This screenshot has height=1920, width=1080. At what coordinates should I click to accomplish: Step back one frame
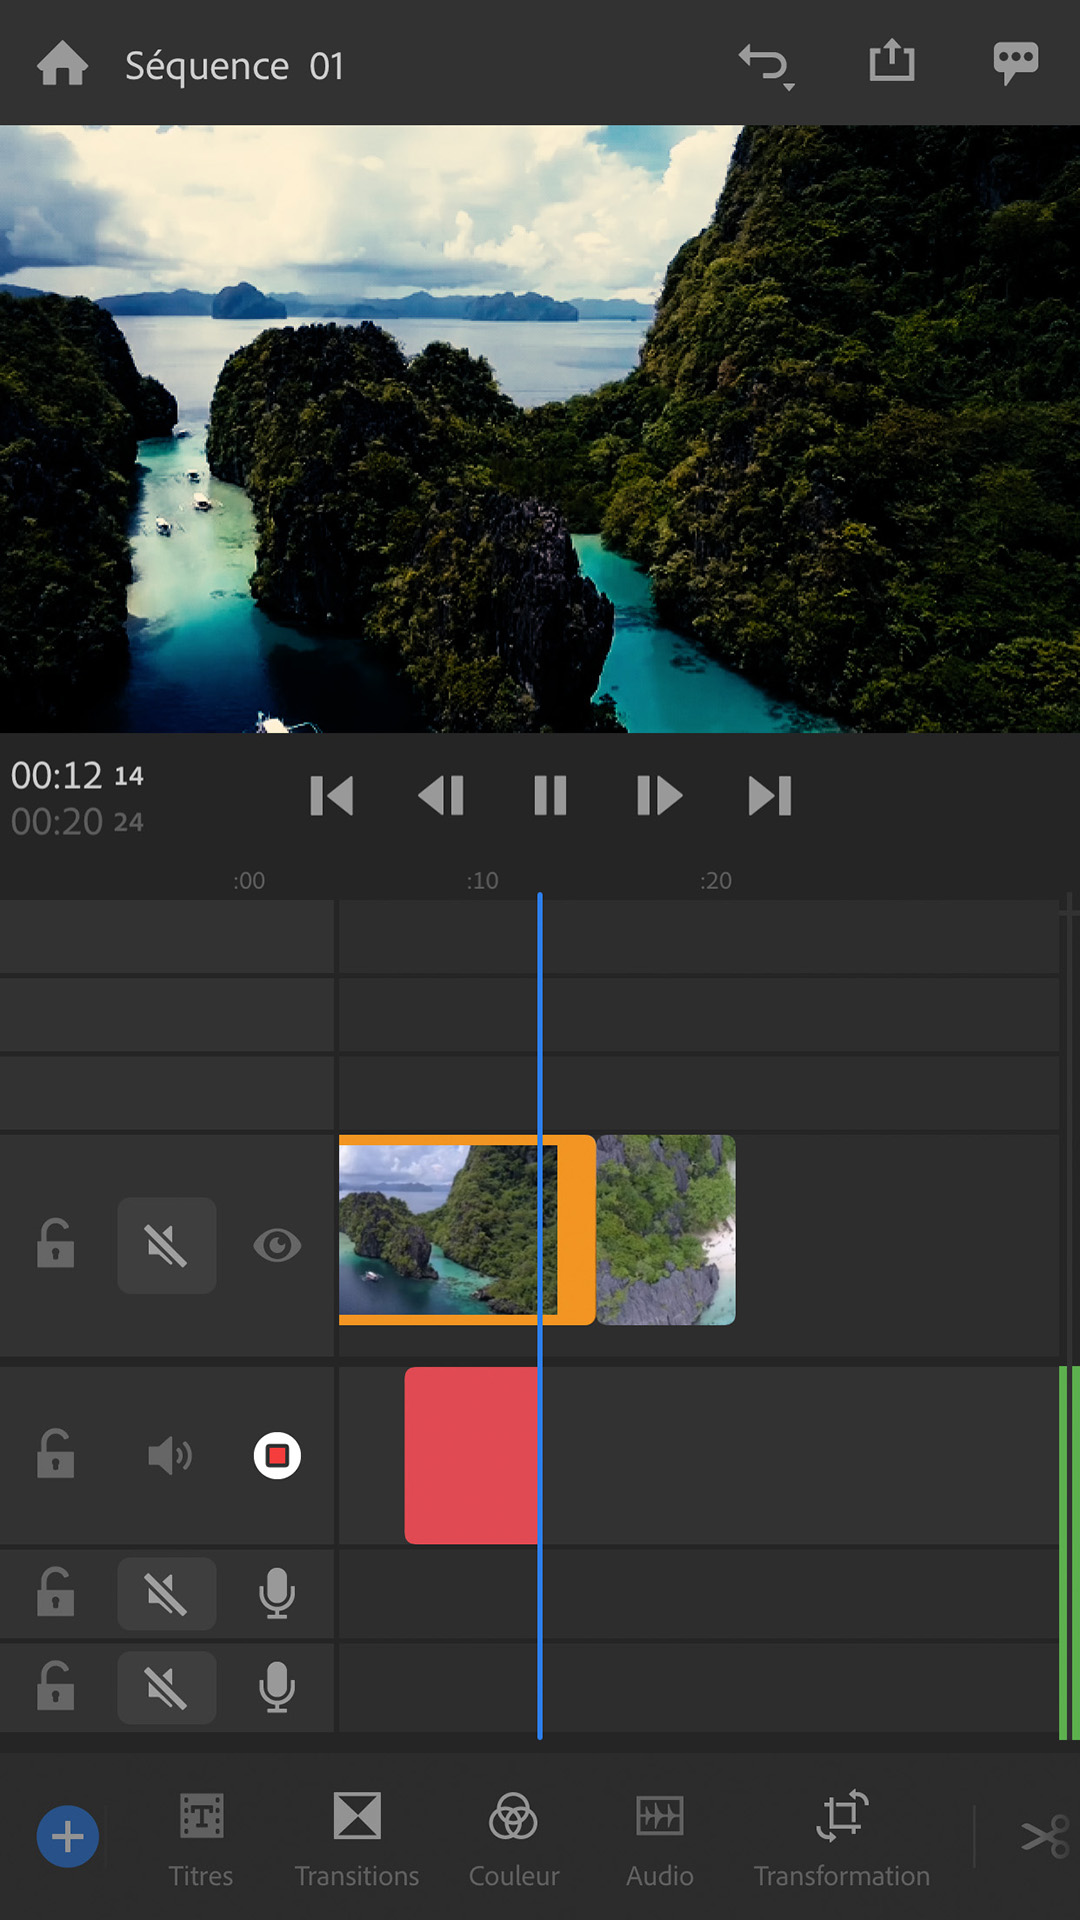pyautogui.click(x=441, y=796)
